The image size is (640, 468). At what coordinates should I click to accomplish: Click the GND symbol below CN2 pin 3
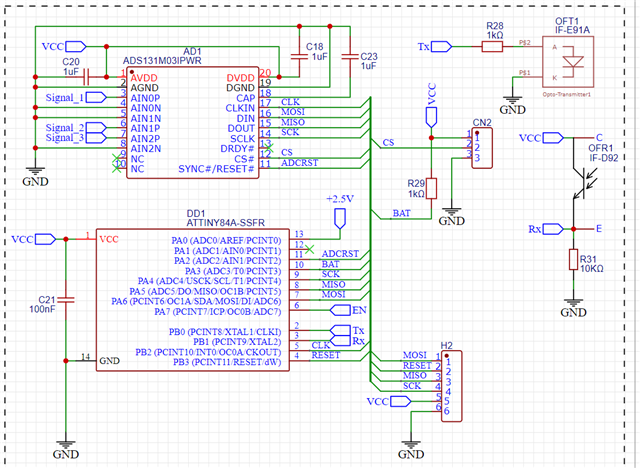451,212
